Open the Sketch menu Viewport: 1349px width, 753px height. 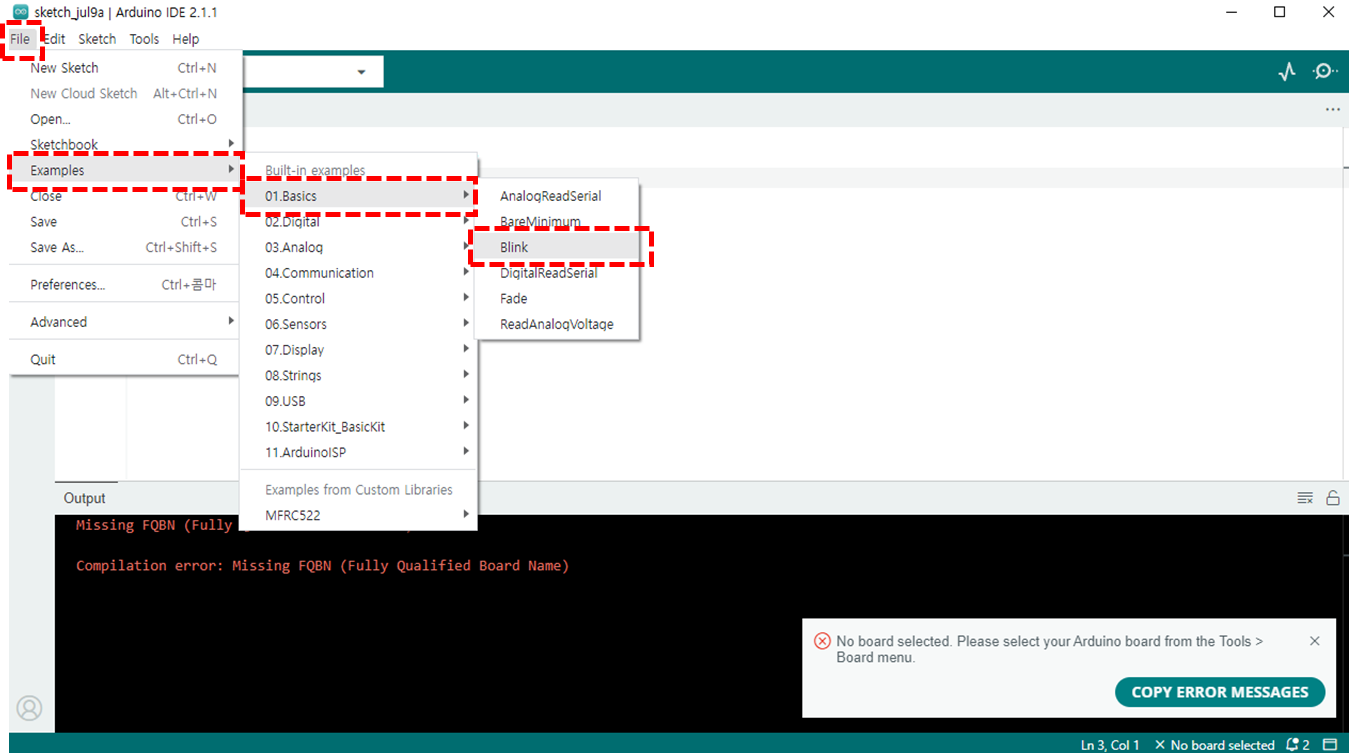(x=97, y=39)
